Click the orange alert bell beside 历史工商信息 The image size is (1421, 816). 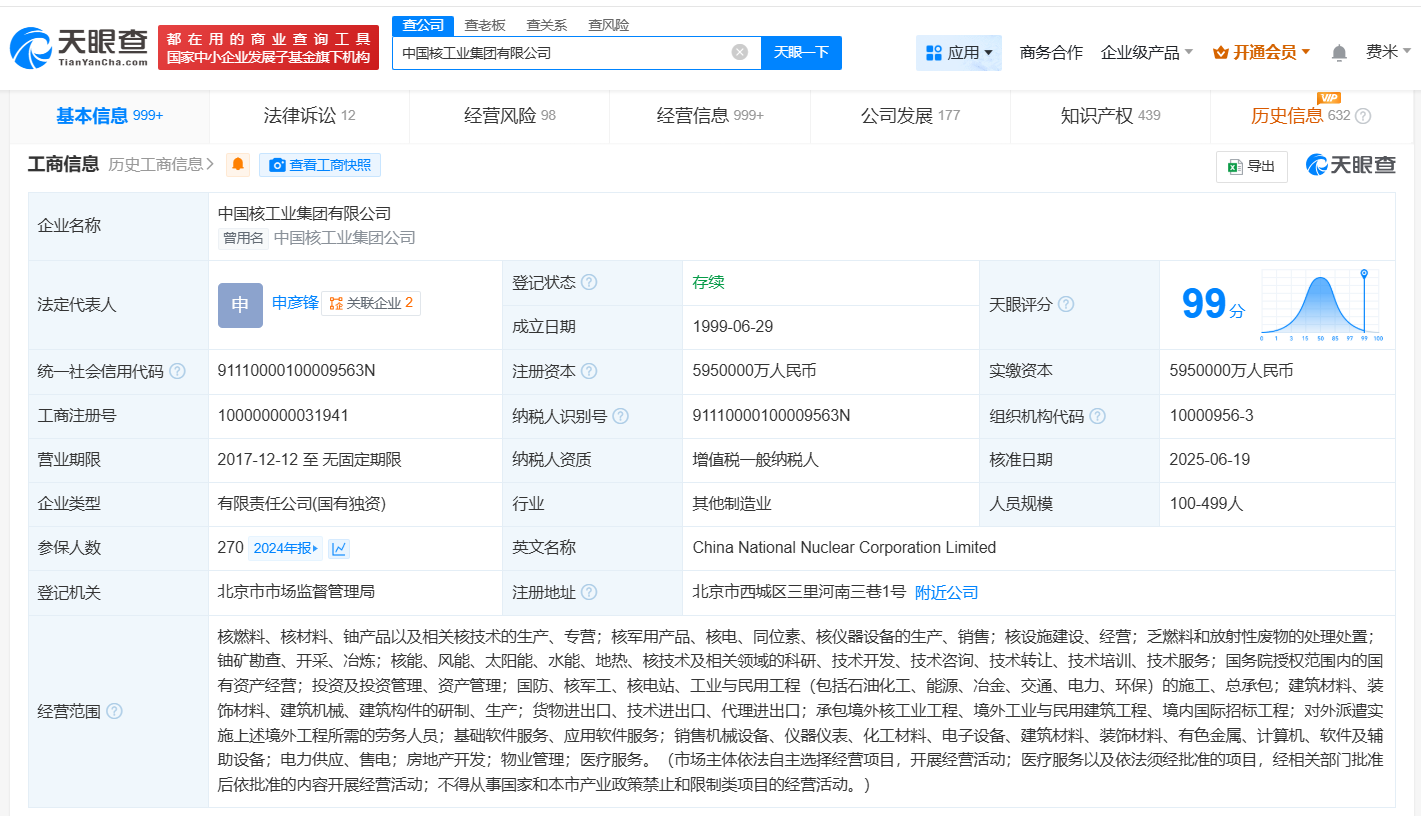(238, 165)
